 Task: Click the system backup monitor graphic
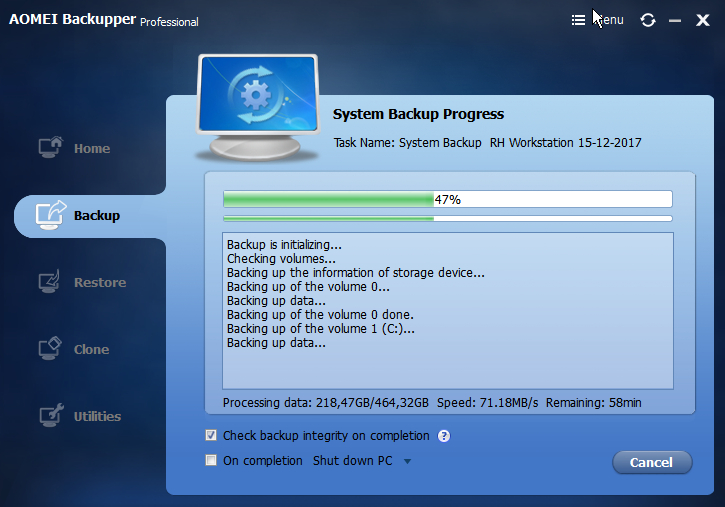point(258,108)
